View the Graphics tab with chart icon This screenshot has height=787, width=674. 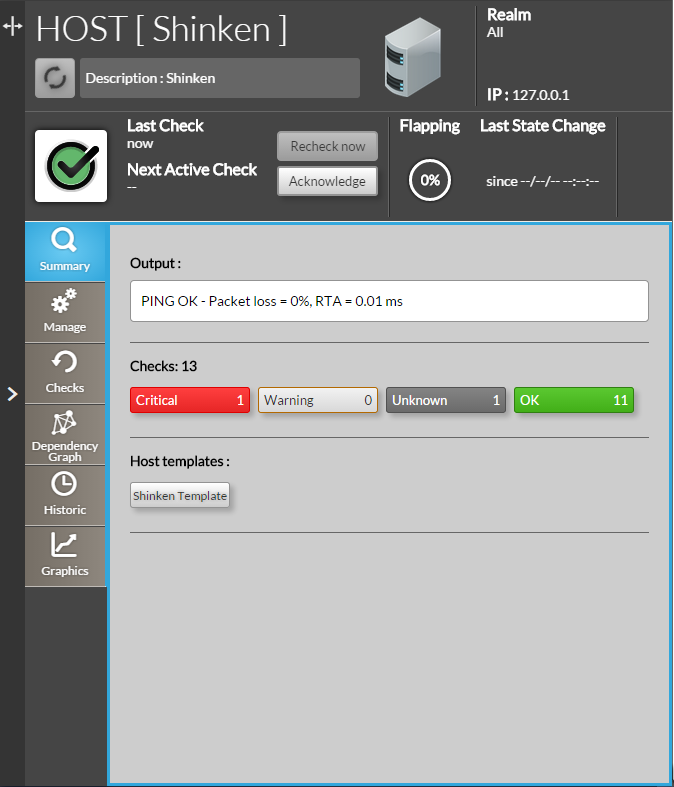coord(65,556)
